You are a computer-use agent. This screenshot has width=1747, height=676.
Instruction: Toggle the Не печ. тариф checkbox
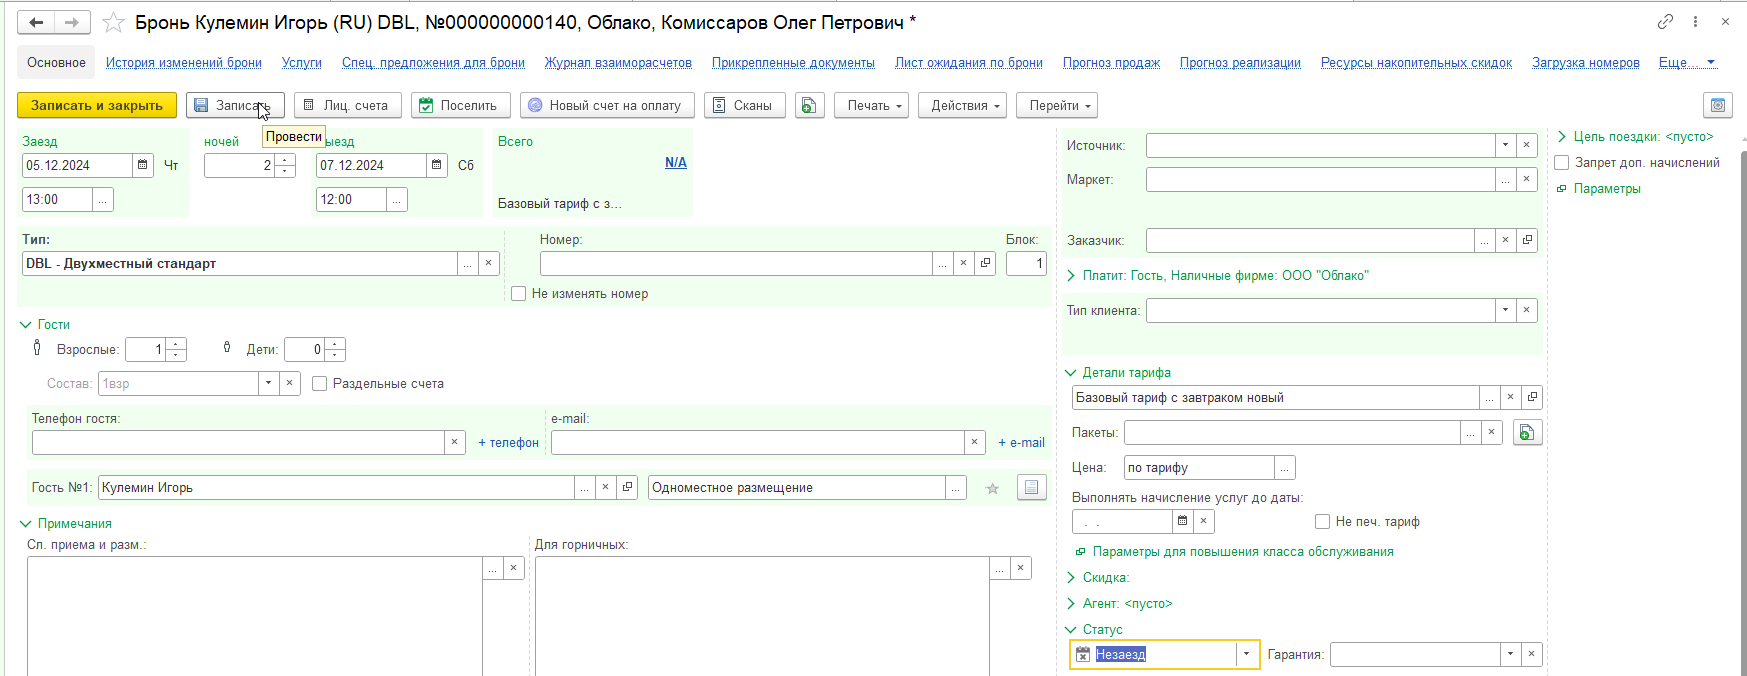pos(1322,521)
